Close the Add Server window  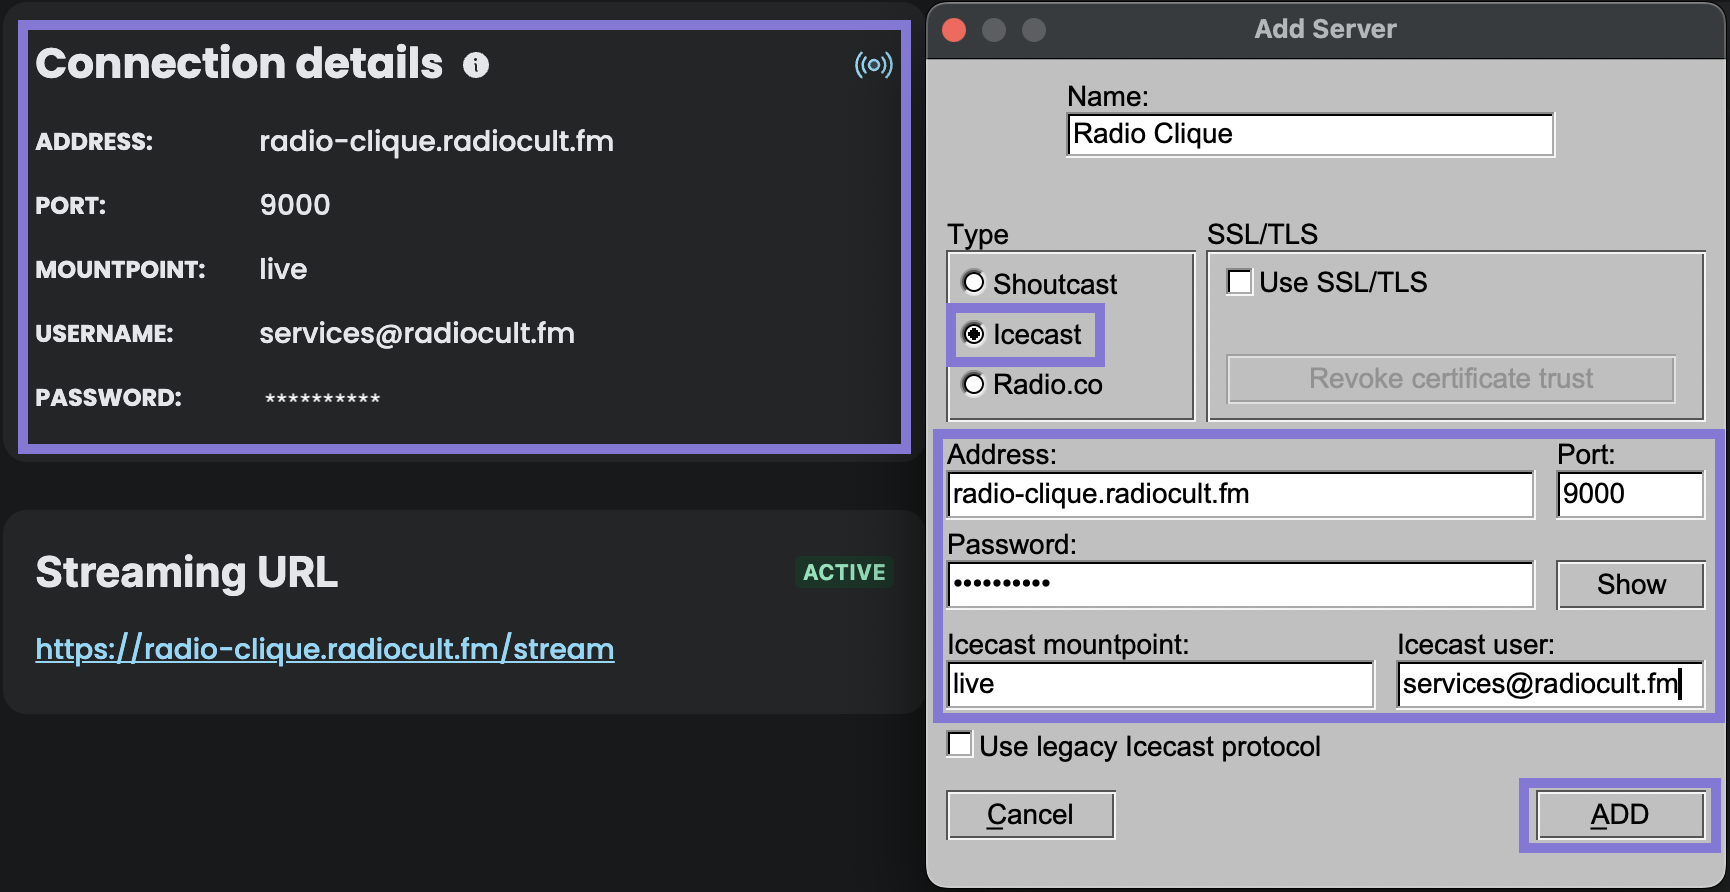[954, 30]
